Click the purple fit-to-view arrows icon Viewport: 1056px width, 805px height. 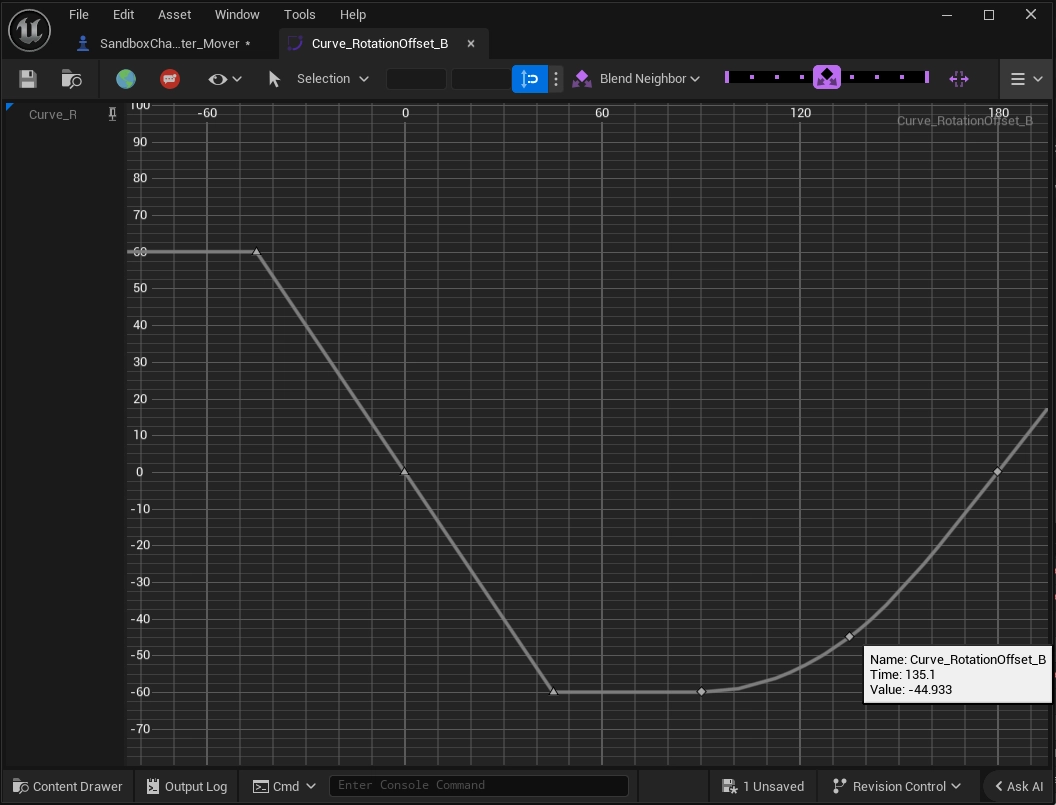pos(958,79)
